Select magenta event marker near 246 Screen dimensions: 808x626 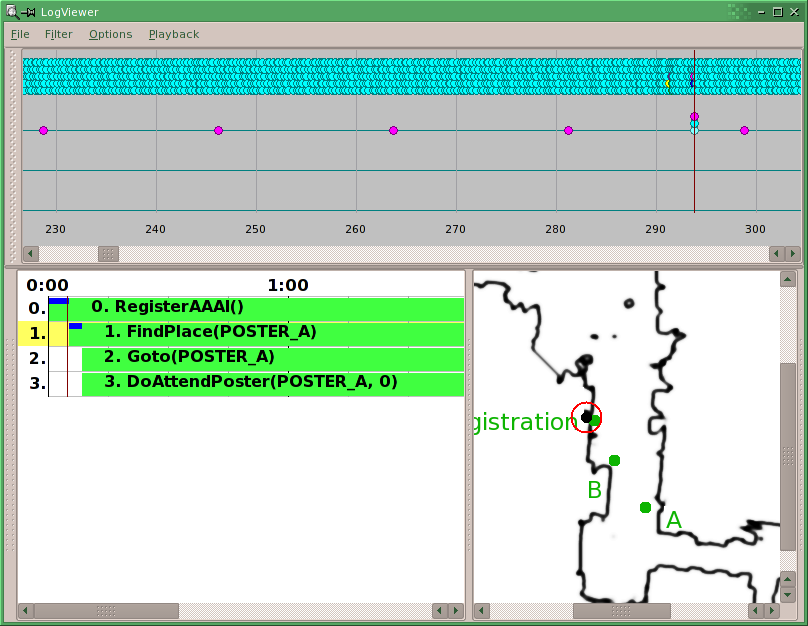coord(218,130)
